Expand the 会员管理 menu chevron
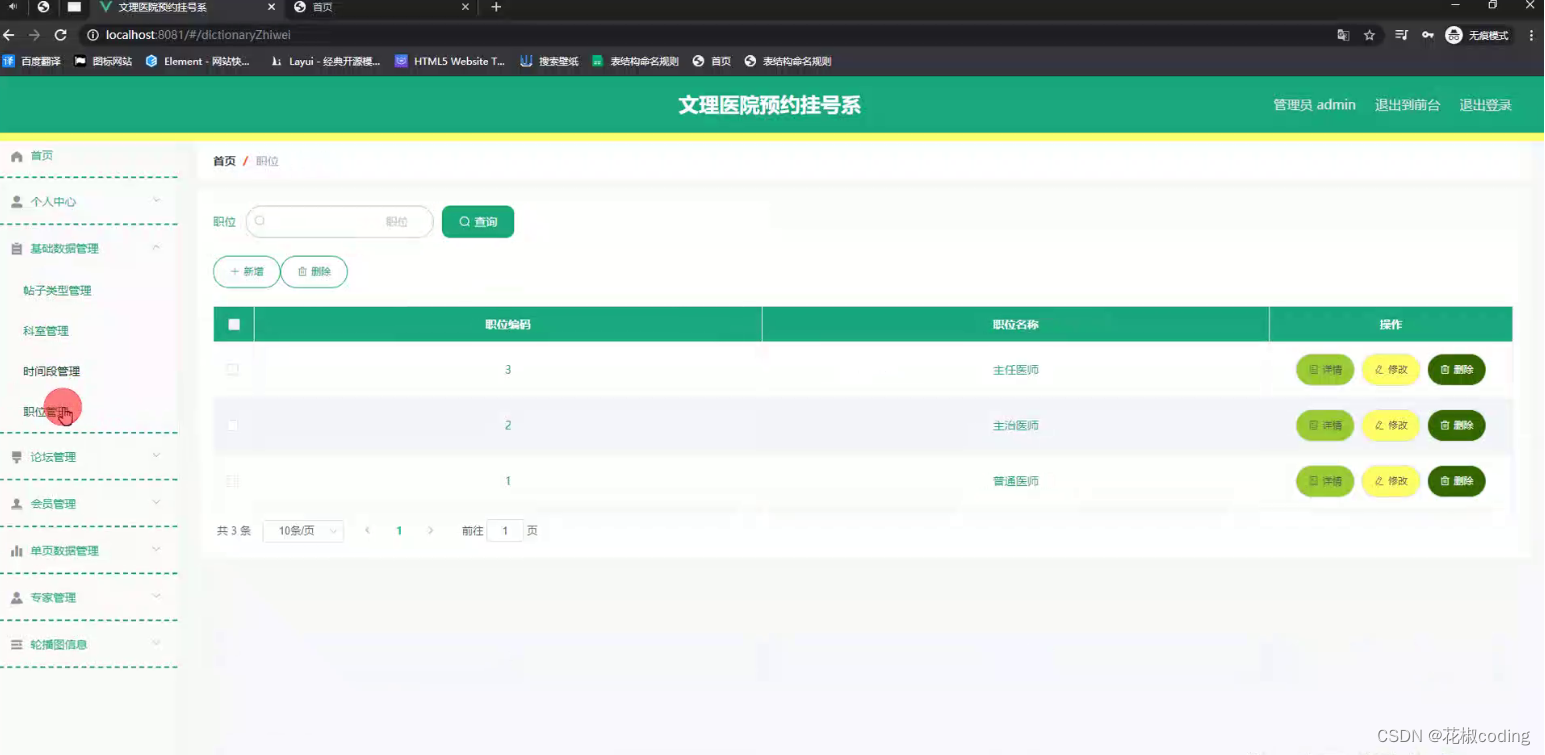Image resolution: width=1545 pixels, height=755 pixels. click(156, 503)
